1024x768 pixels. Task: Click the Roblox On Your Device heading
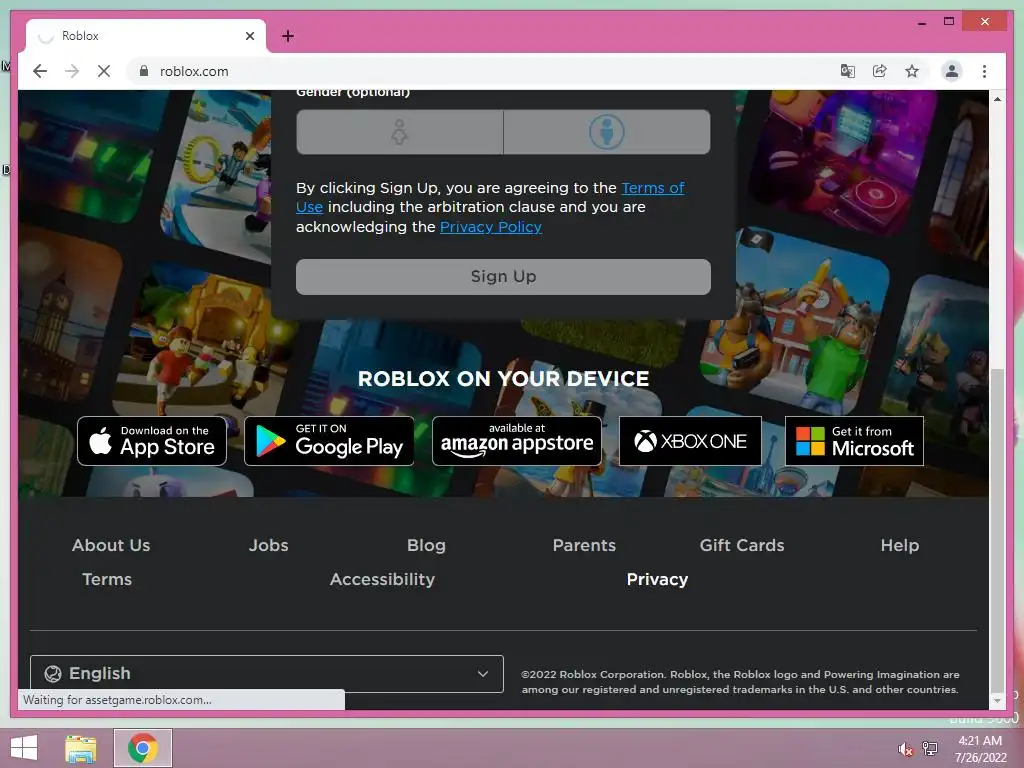click(x=504, y=379)
